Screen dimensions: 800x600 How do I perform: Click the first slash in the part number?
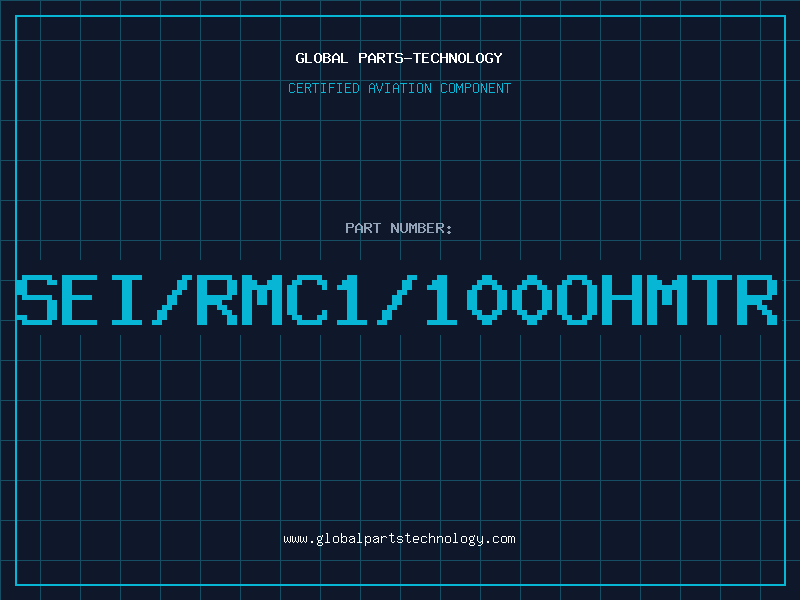click(x=171, y=300)
